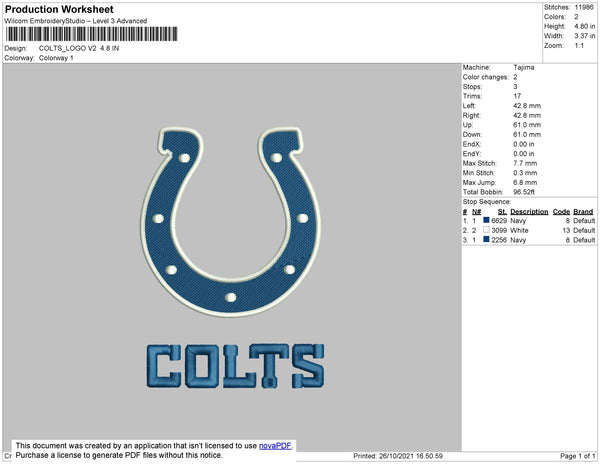Click the 'N#' column header
Screen dimensions: 600x464
click(x=476, y=212)
